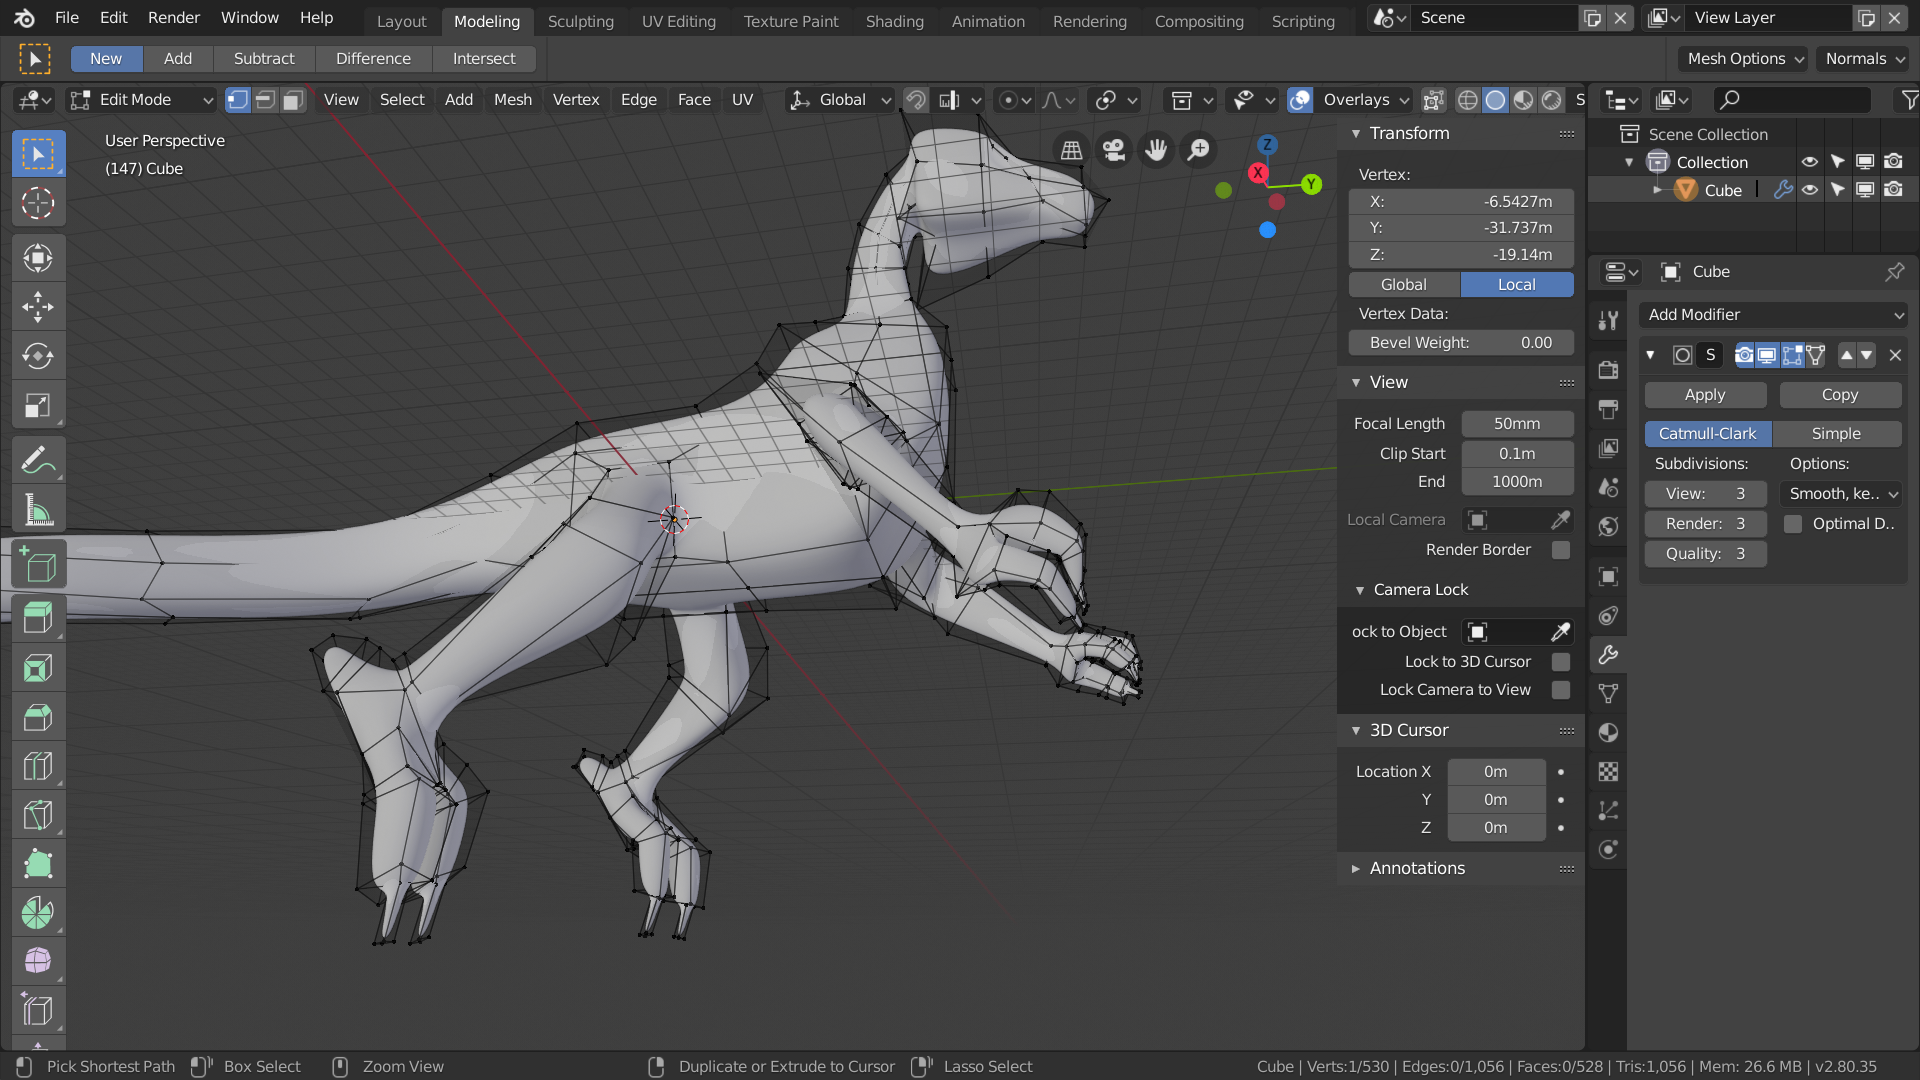Open the Modifiers properties tab
The height and width of the screenshot is (1080, 1920).
[1608, 655]
